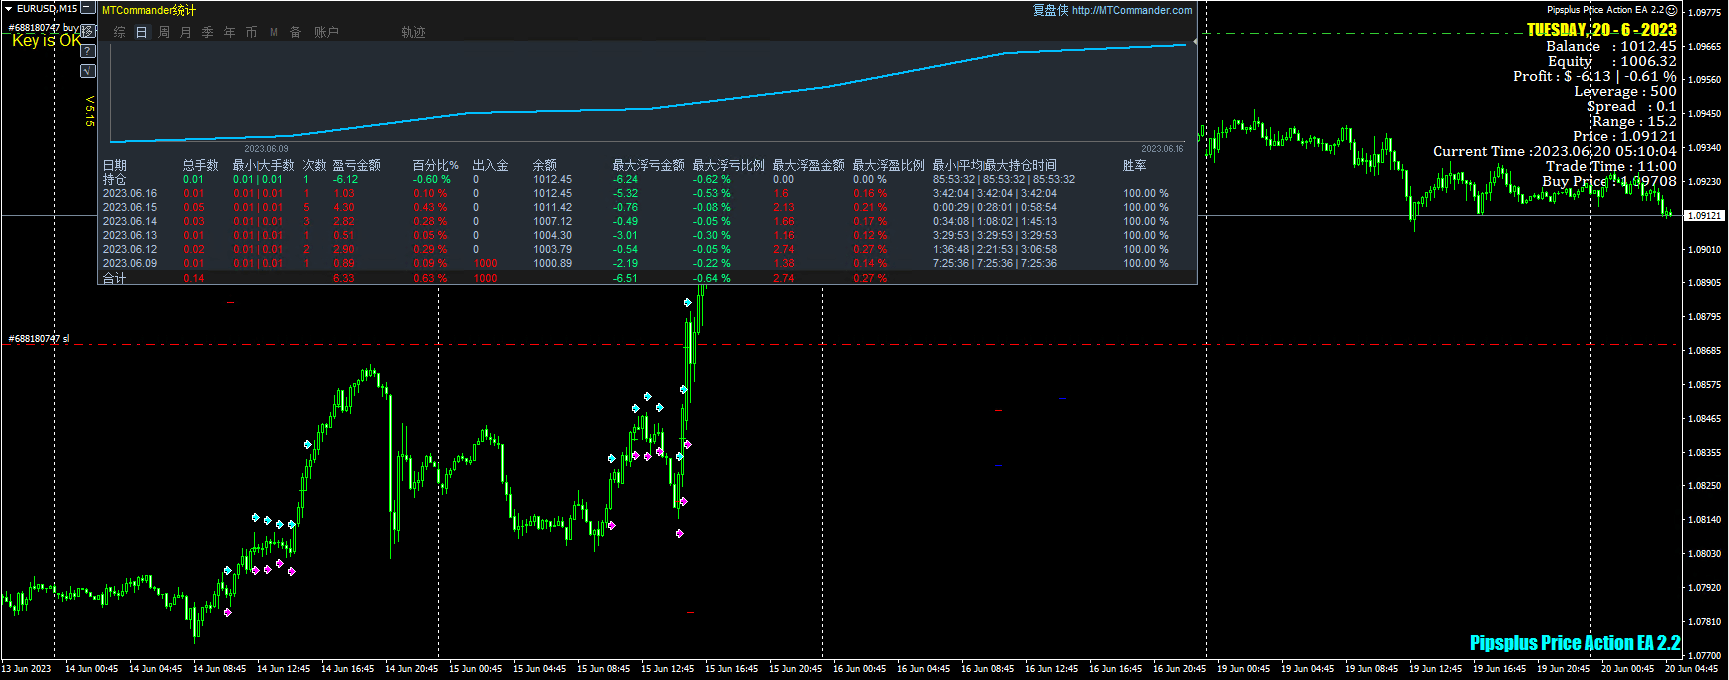This screenshot has height=680, width=1729.
Task: Switch to the 季 (quarterly) tab
Action: [x=208, y=32]
